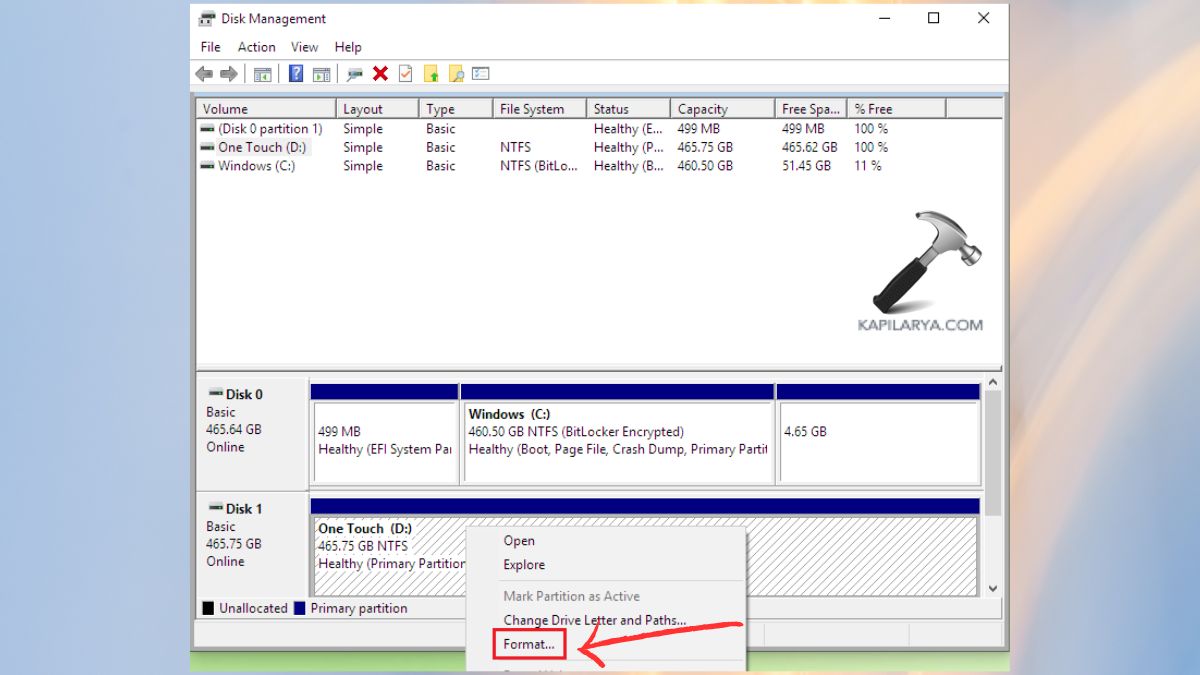Click the volume icon next to One Touch (D:)
This screenshot has width=1200, height=675.
(209, 147)
